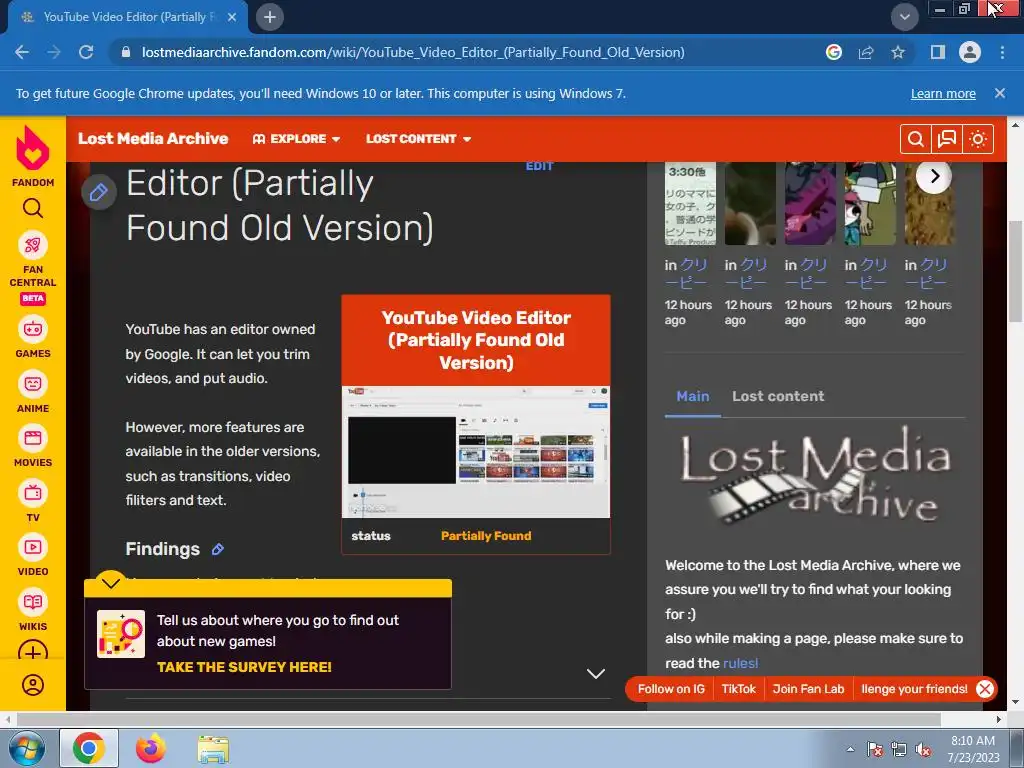The width and height of the screenshot is (1024, 768).
Task: Toggle light theme with the sun icon
Action: click(978, 138)
